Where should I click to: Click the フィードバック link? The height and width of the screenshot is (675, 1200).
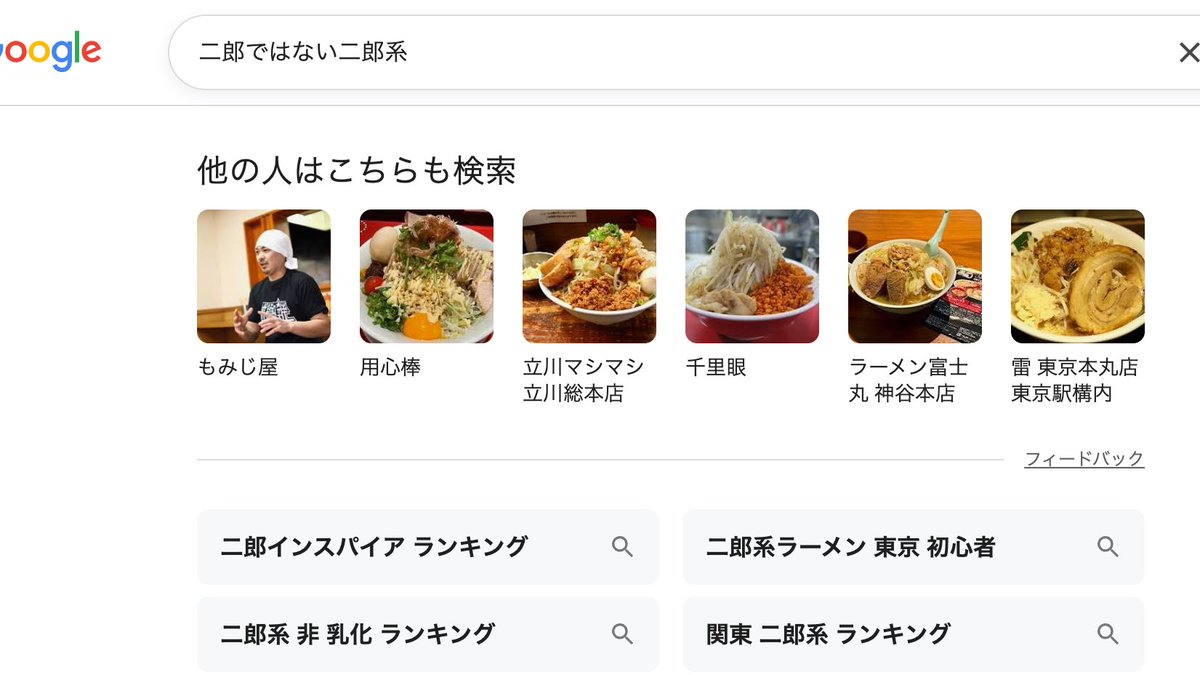[1084, 459]
